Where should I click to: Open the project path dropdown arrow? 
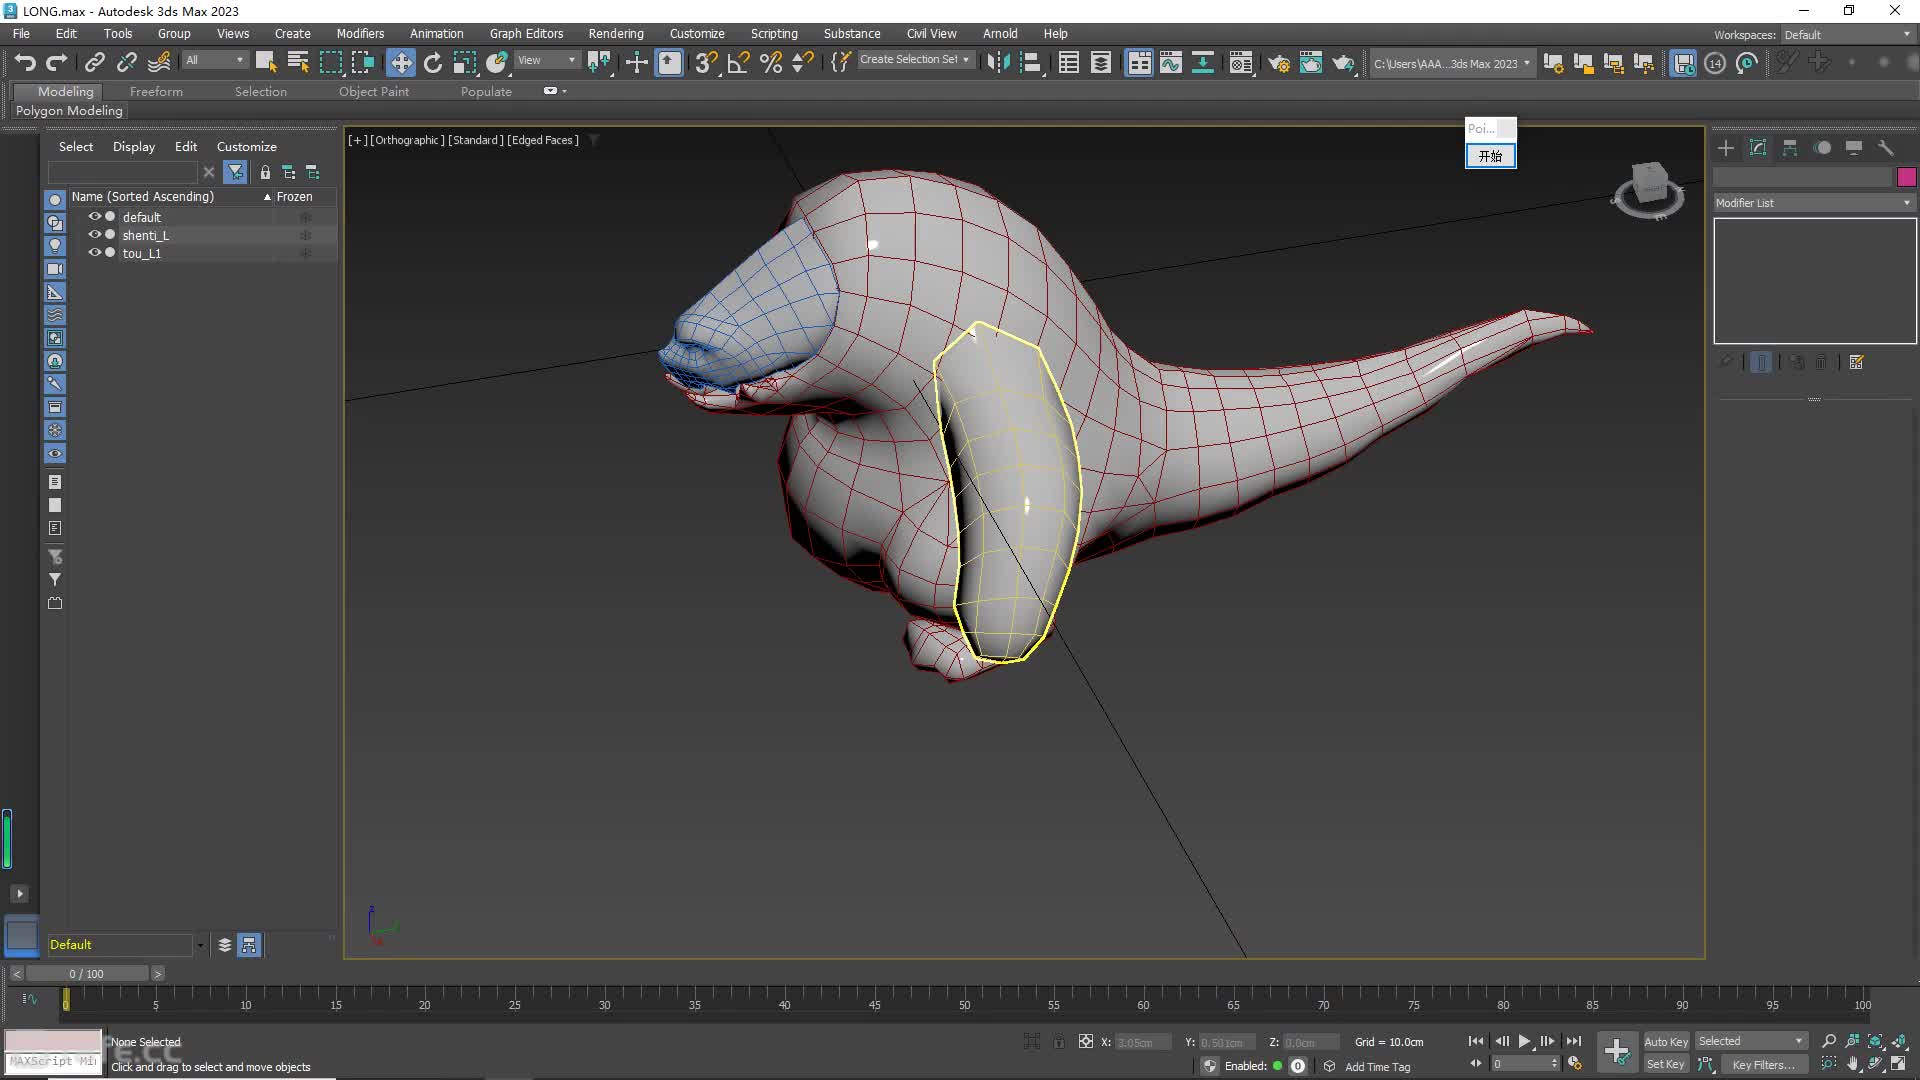(x=1527, y=63)
